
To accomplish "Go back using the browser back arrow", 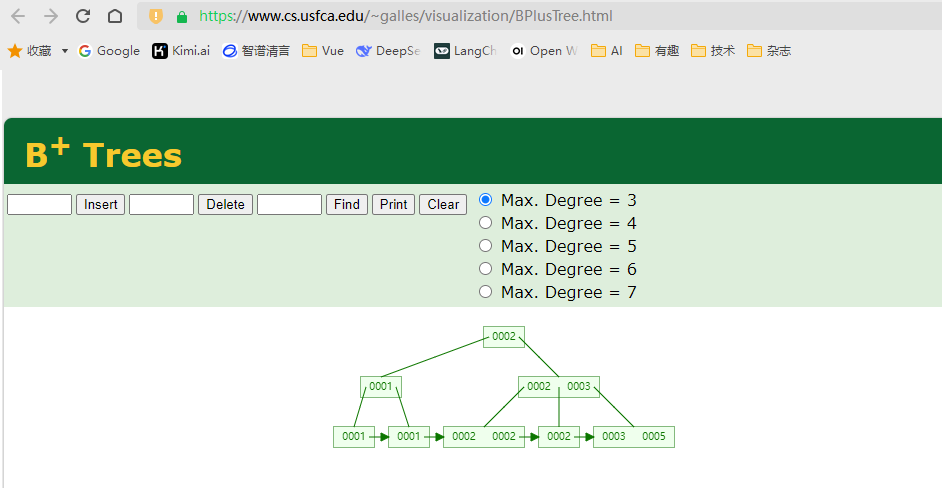I will point(18,16).
